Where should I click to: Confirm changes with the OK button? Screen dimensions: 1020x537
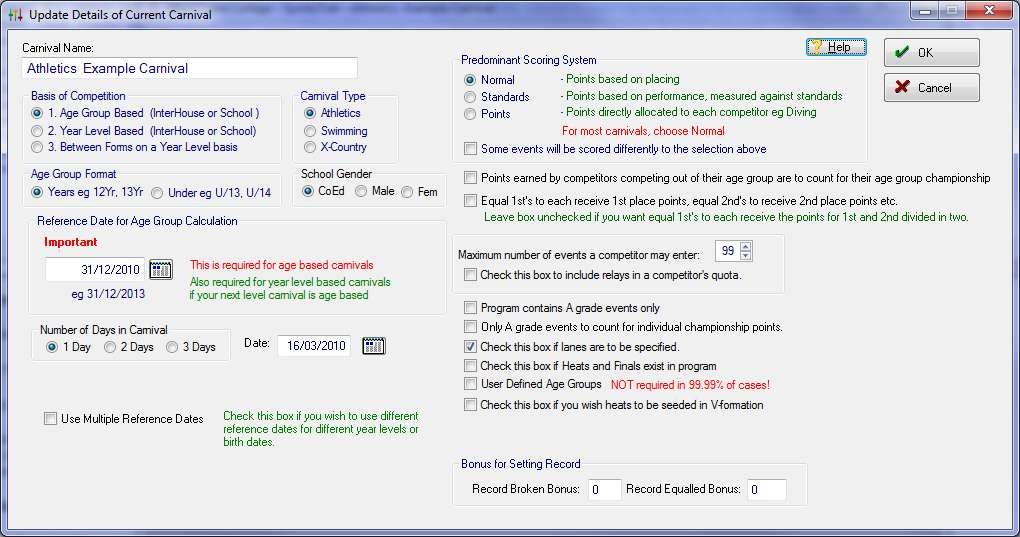tap(932, 53)
